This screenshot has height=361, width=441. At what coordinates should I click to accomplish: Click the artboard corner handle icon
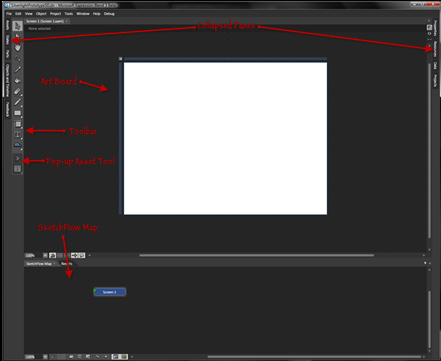(x=121, y=59)
